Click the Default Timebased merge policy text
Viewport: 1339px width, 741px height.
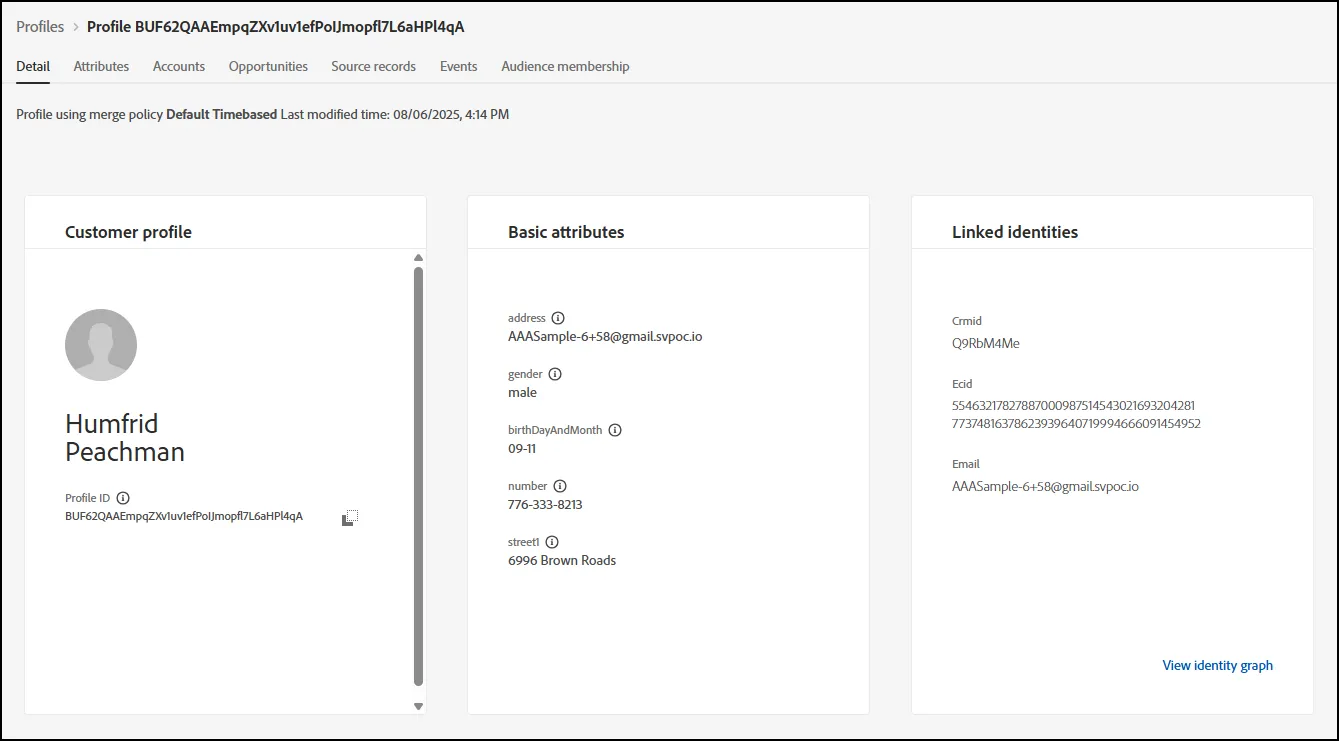point(222,114)
